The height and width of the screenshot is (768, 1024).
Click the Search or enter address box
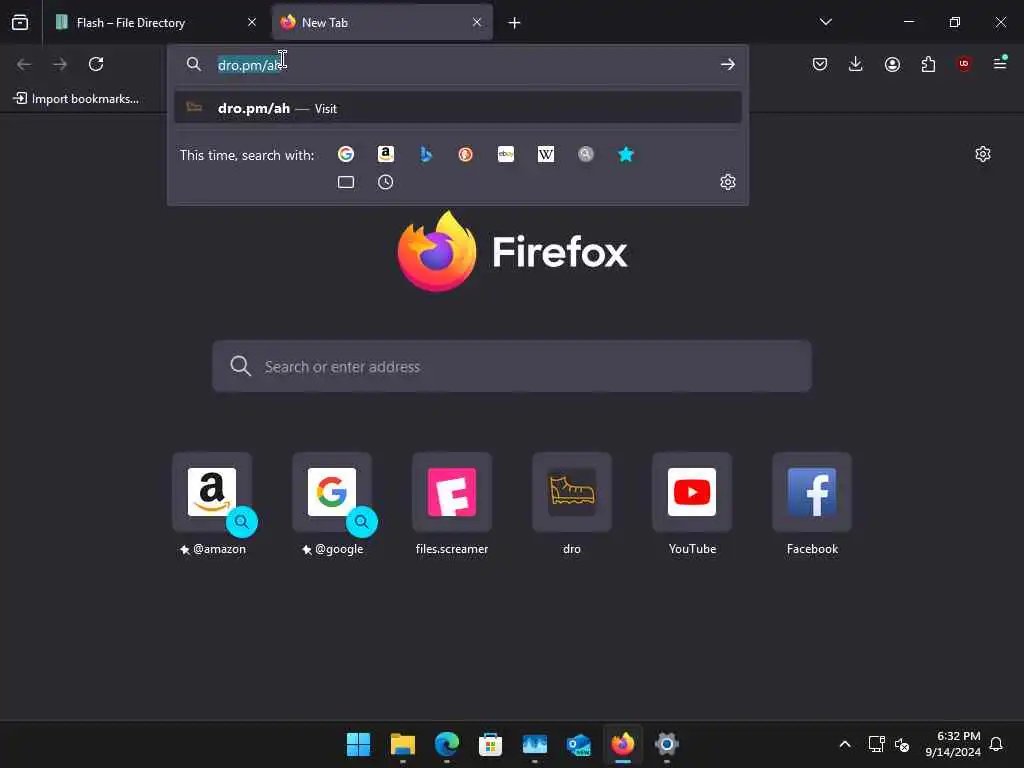point(512,366)
